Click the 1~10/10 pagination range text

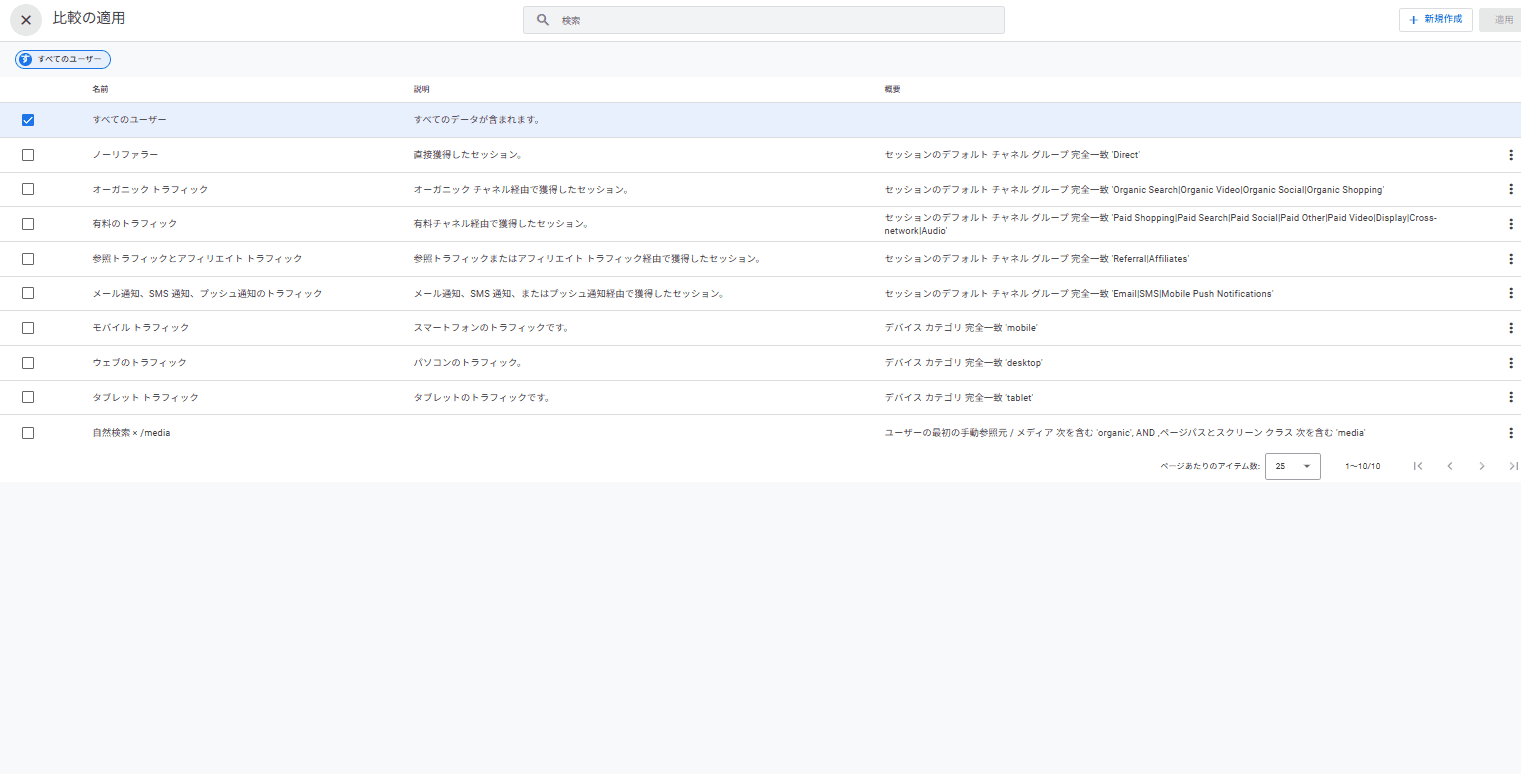(1363, 466)
